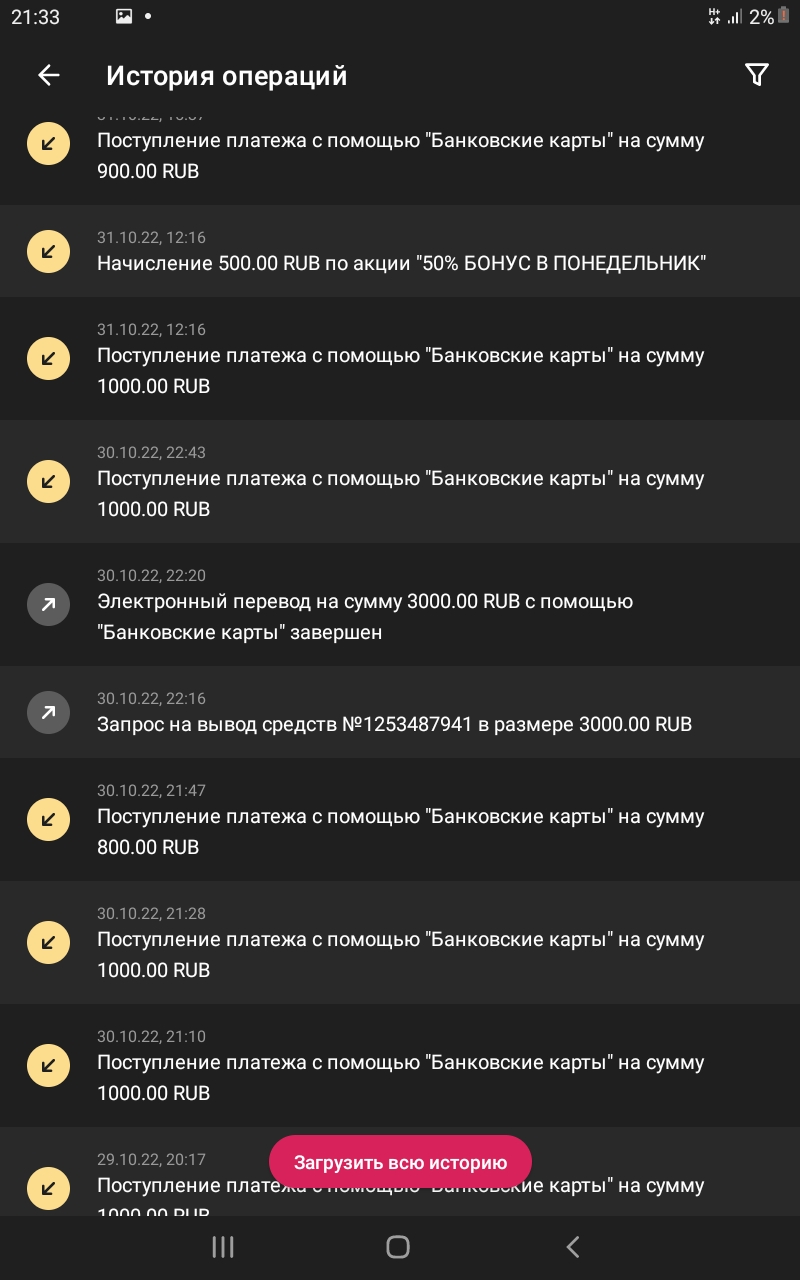
Task: Select the withdrawal request entry for 3000.00 RUB
Action: (400, 712)
